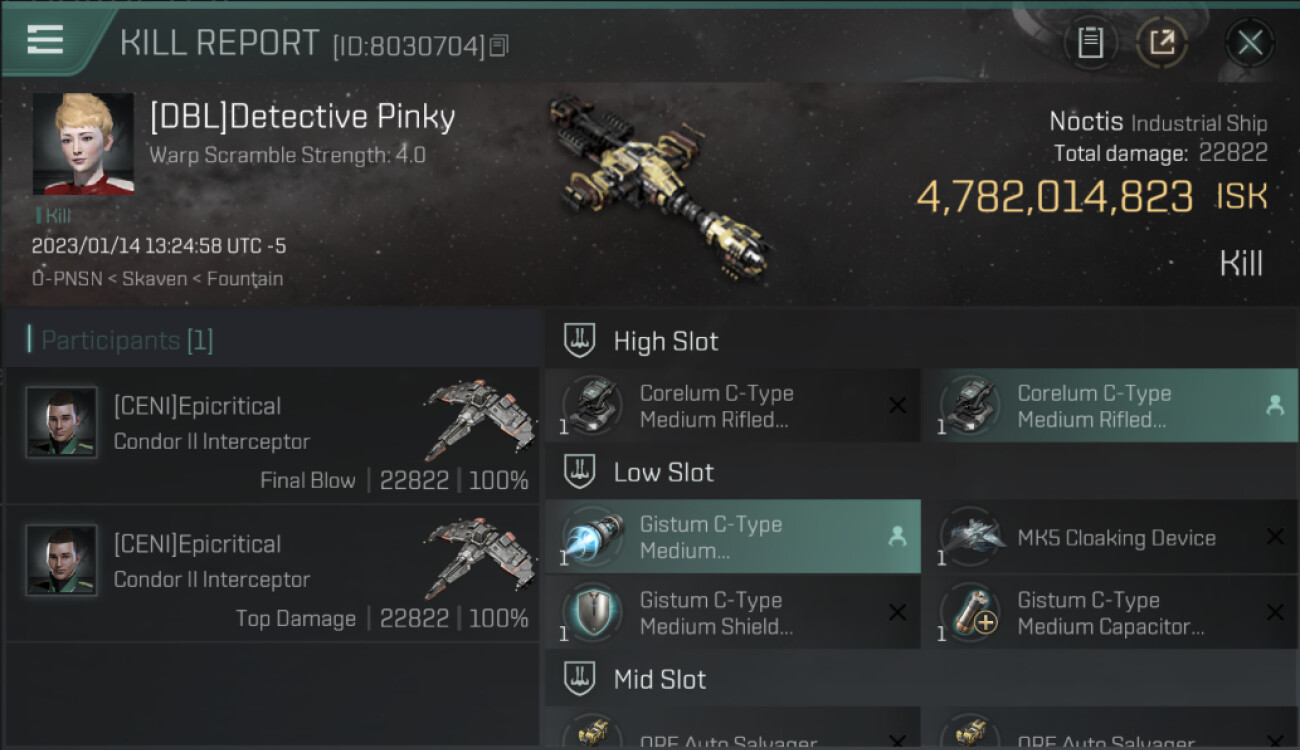Open the Participants [1] tab
The height and width of the screenshot is (750, 1300).
click(121, 340)
